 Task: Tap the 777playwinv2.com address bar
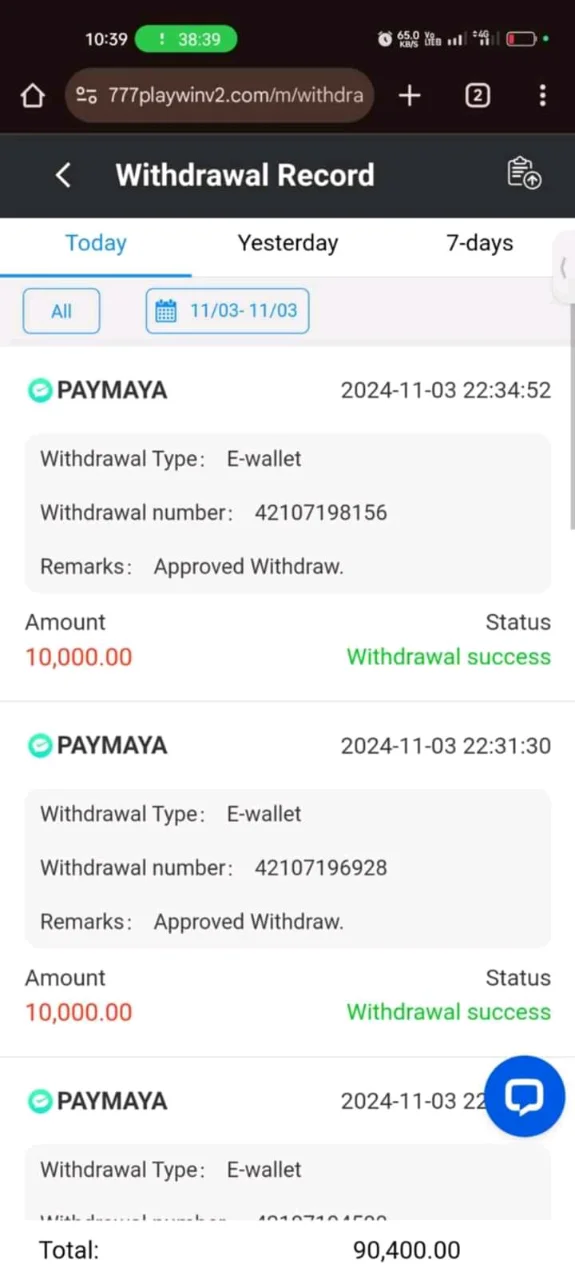coord(220,96)
